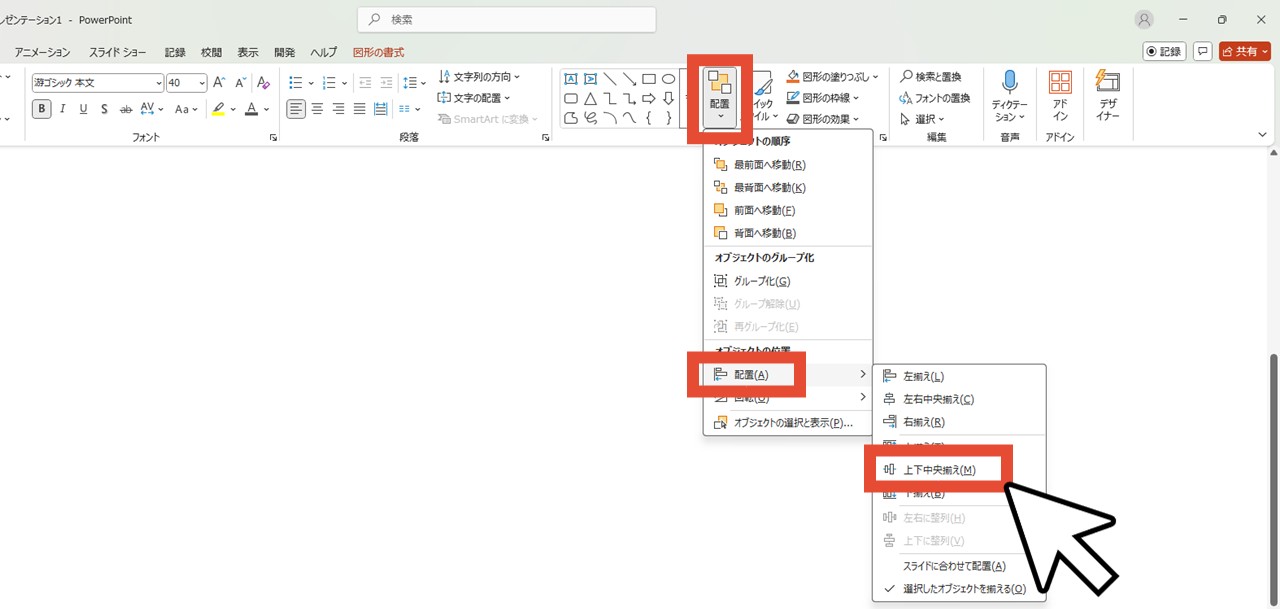The height and width of the screenshot is (609, 1280).
Task: Click the 共有 share button
Action: [1244, 51]
